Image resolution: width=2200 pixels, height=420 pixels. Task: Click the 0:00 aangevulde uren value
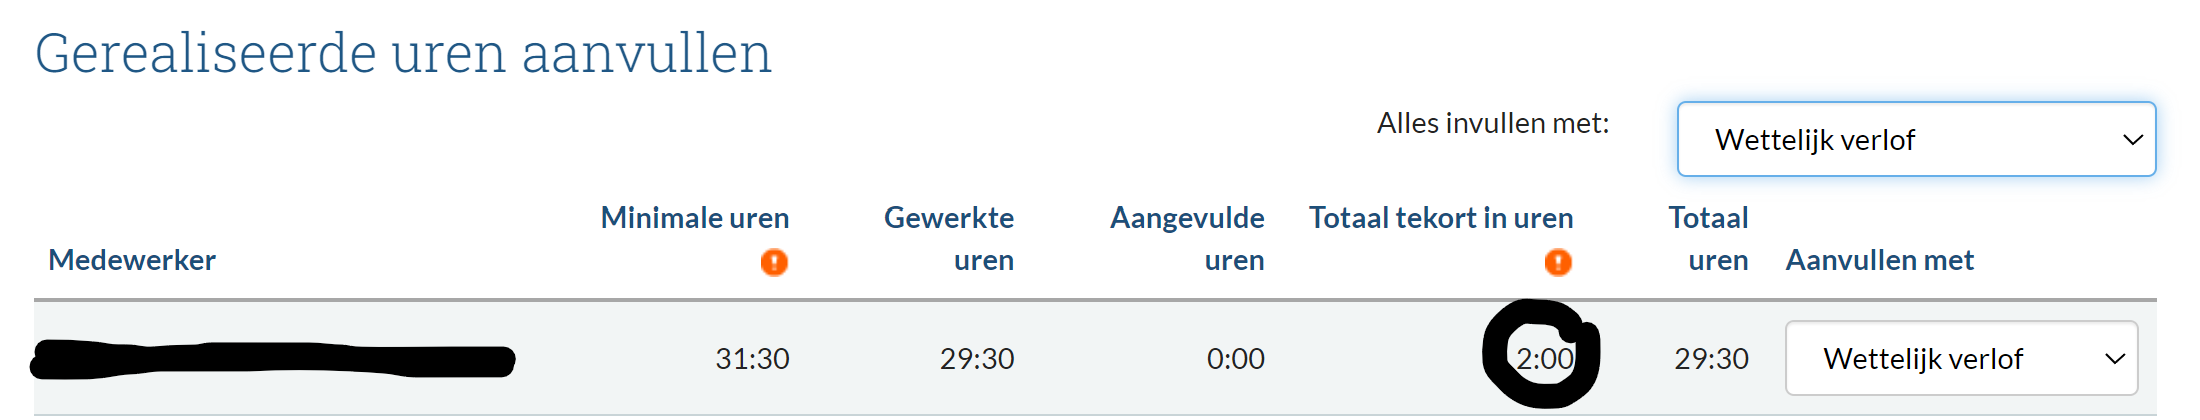(1235, 358)
